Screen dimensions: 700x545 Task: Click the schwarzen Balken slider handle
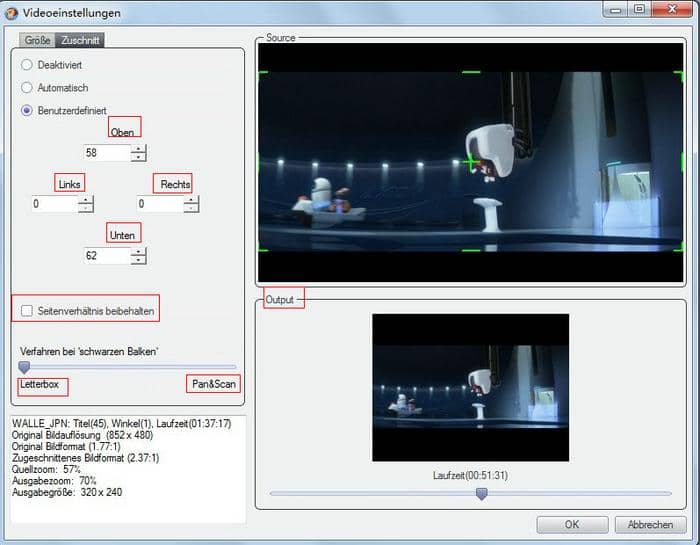tap(24, 367)
